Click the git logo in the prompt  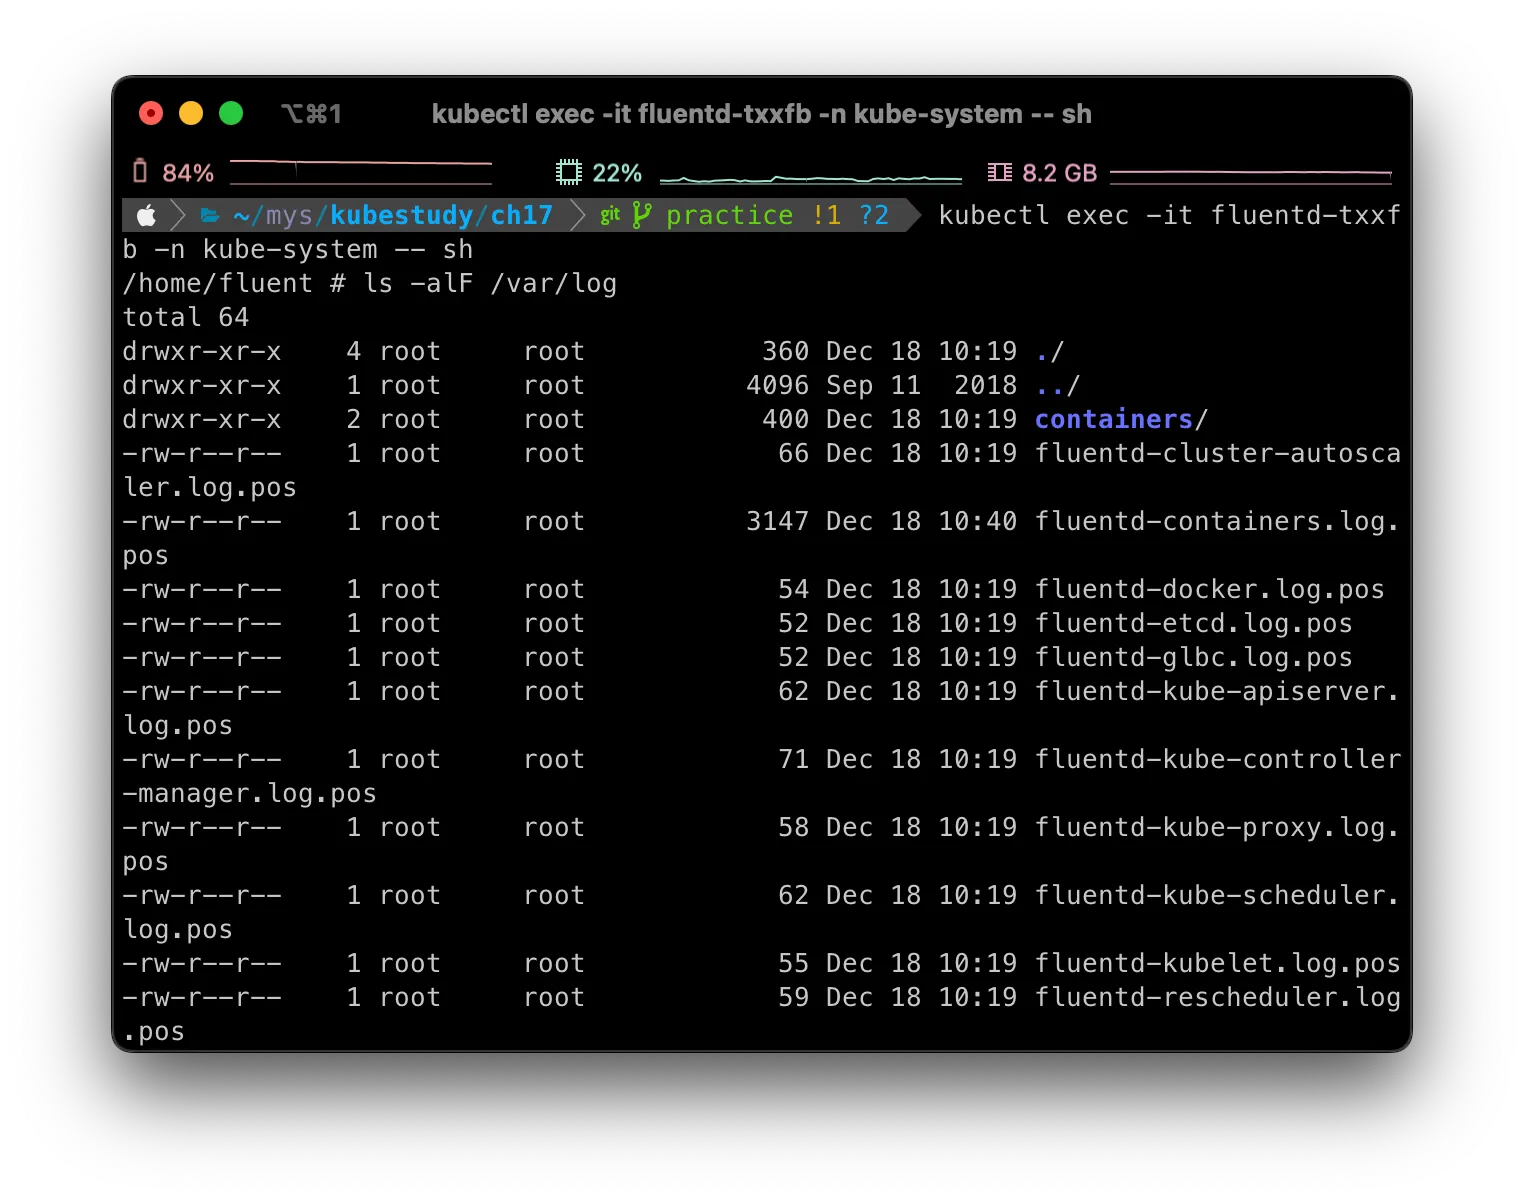point(610,215)
